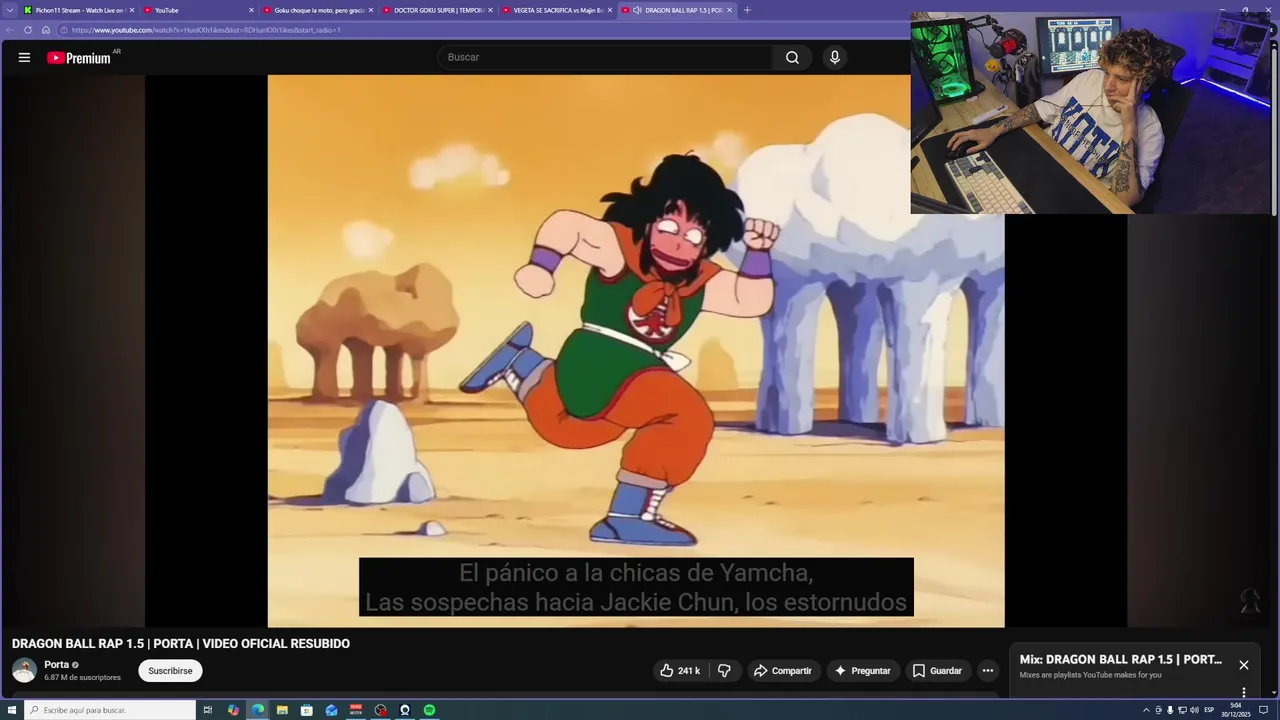
Task: Start voice search with microphone icon
Action: pos(835,57)
